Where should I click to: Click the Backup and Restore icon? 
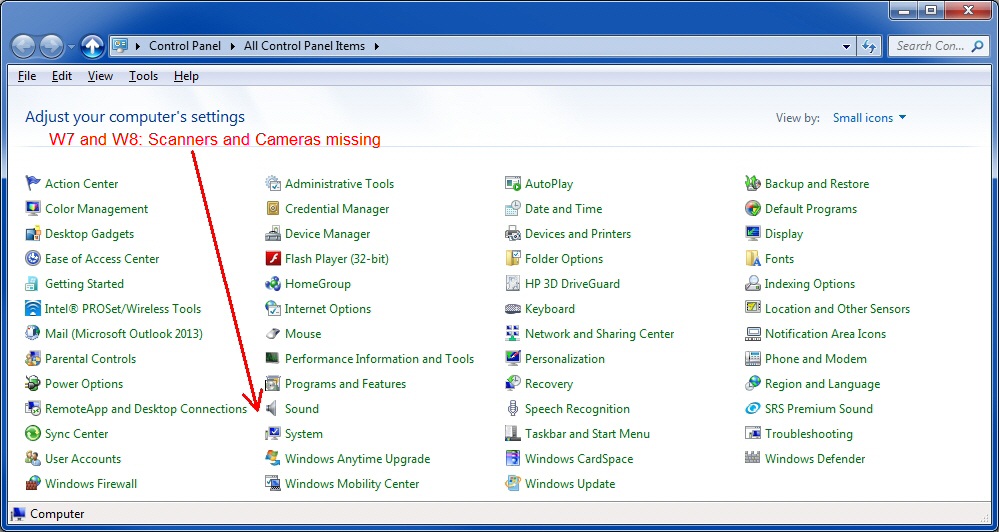(753, 183)
